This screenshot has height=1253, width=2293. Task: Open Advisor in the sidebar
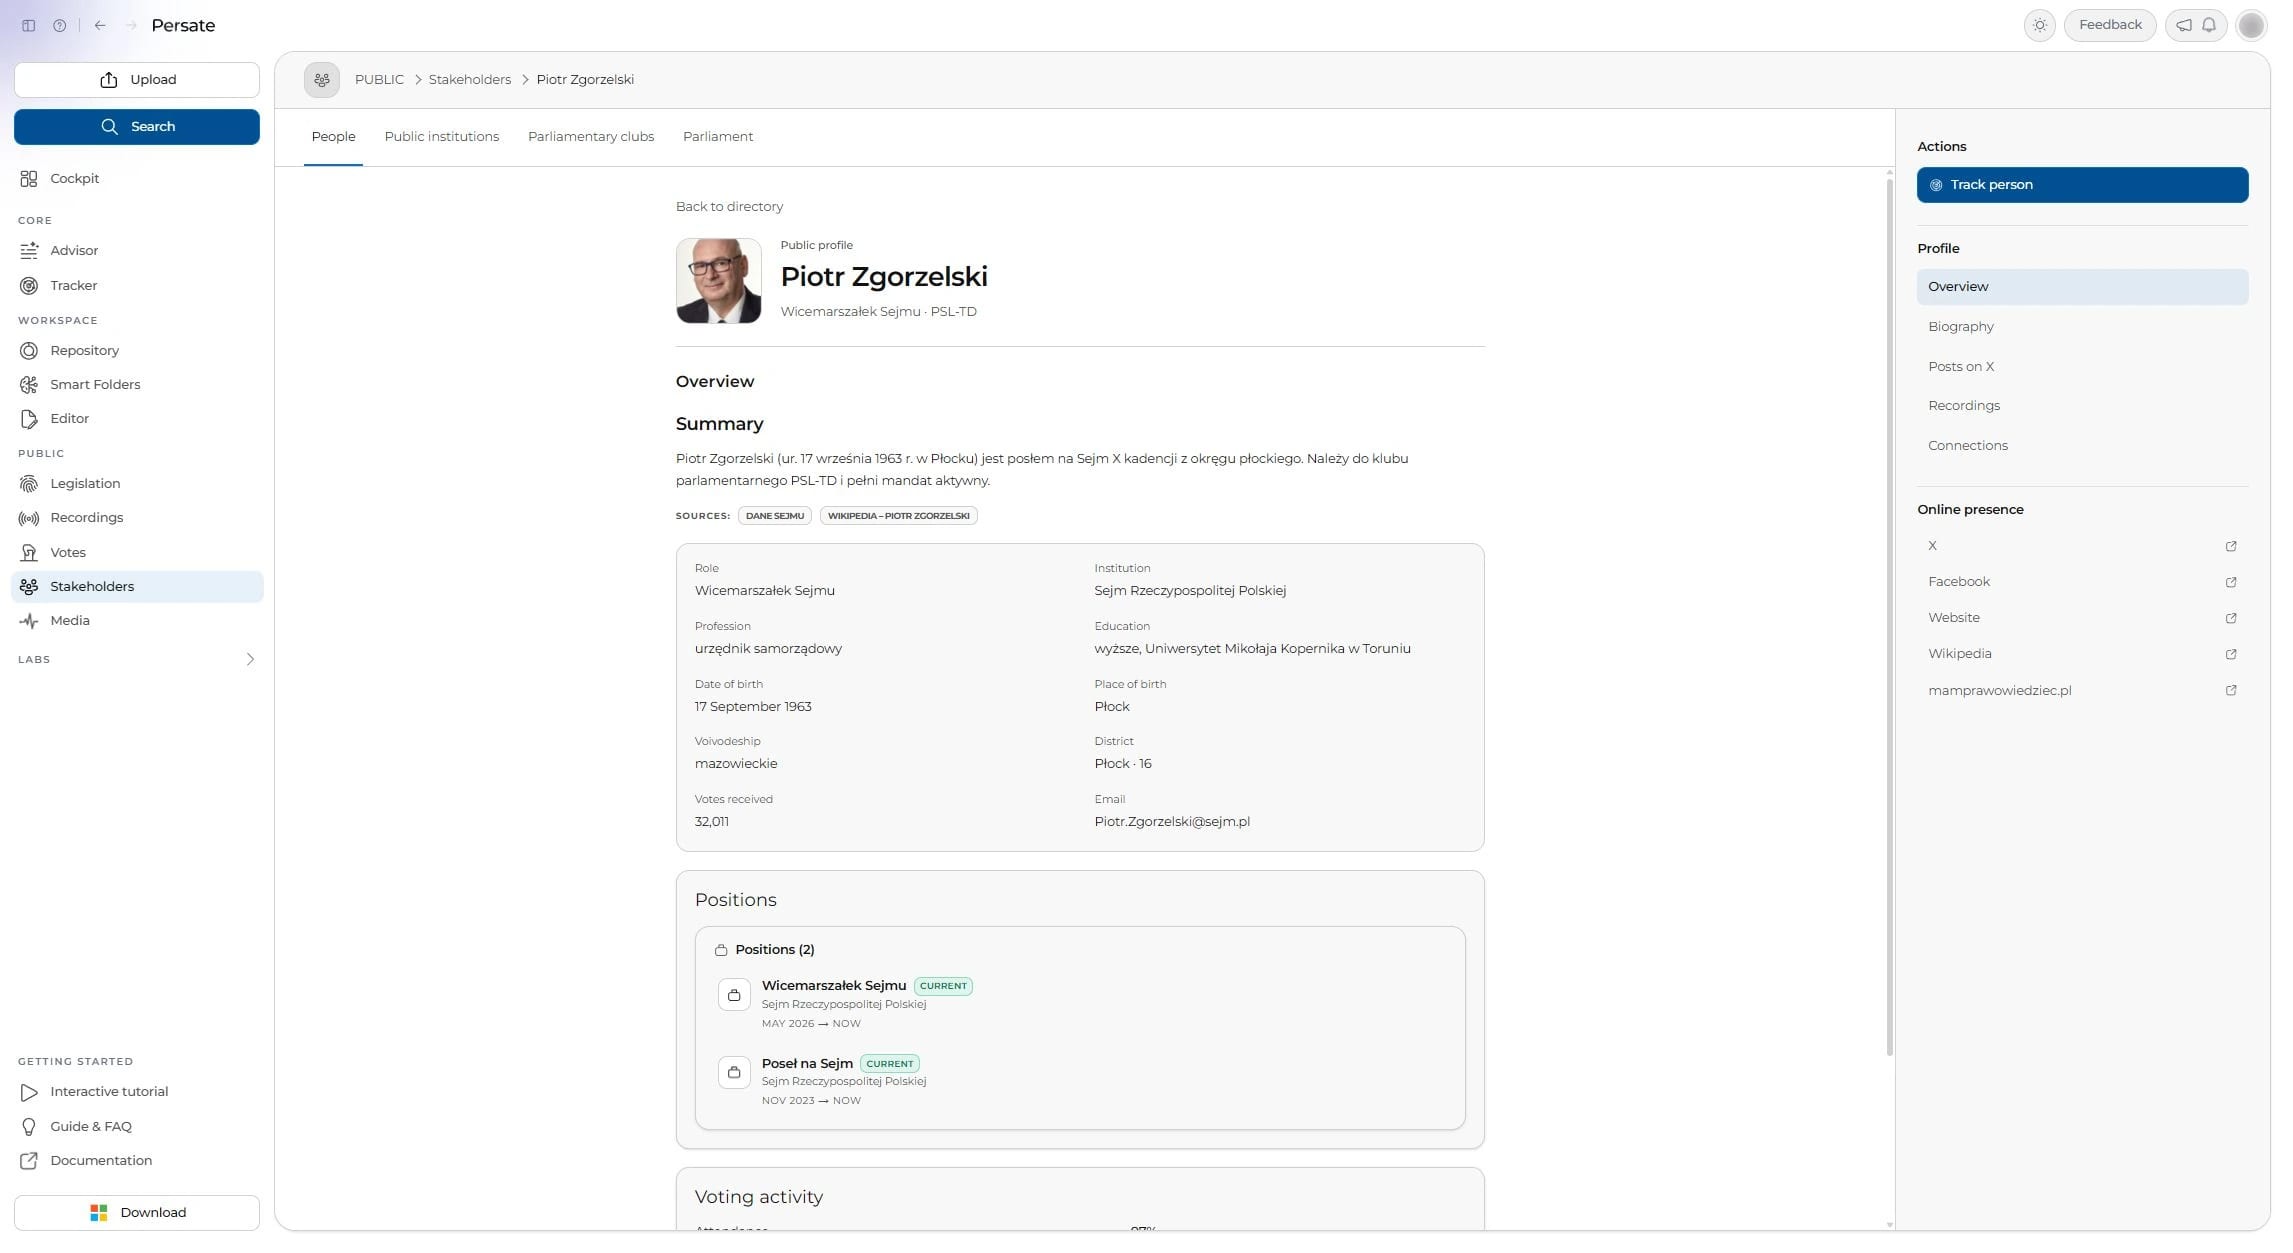pos(137,251)
